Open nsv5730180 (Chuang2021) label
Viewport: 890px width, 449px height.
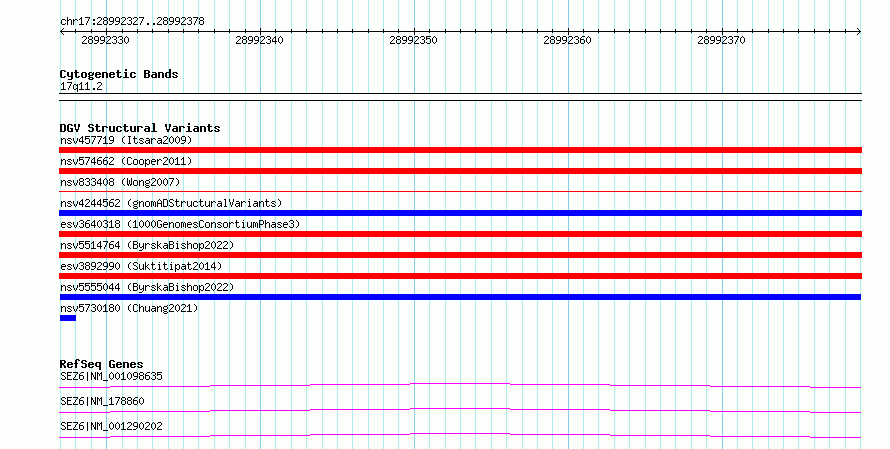click(129, 308)
